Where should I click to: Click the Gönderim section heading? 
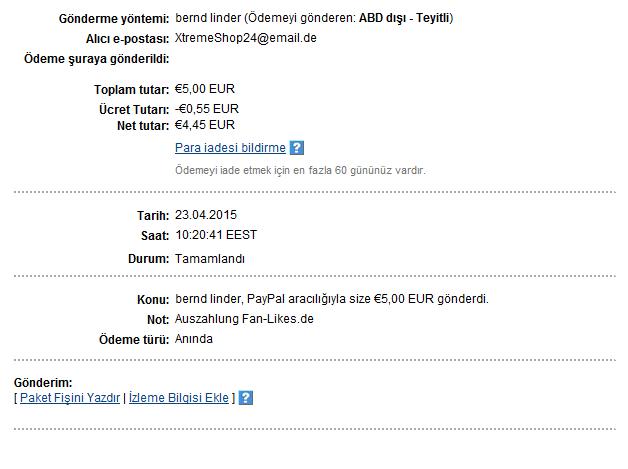(43, 383)
